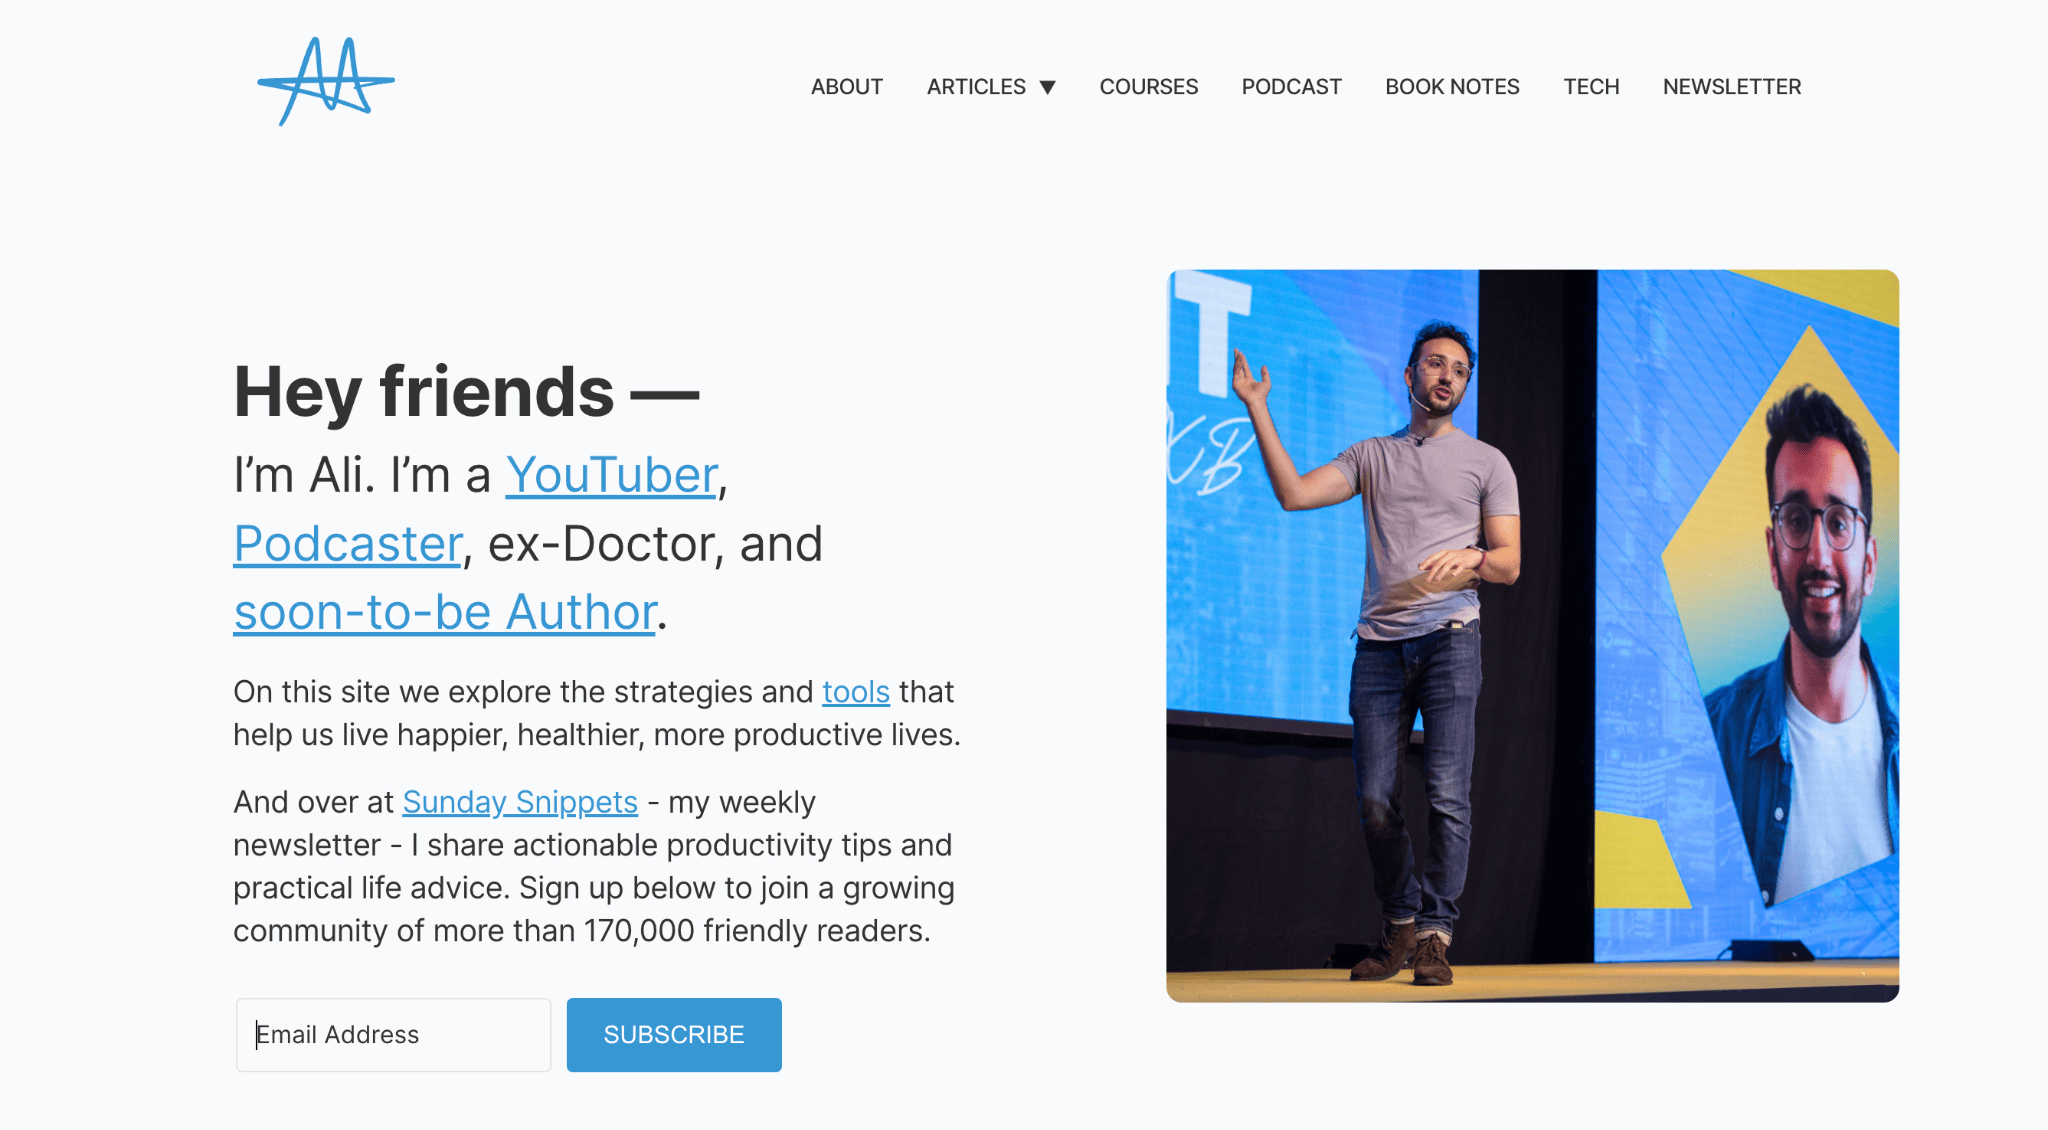The width and height of the screenshot is (2048, 1130).
Task: Click the SUBSCRIBE button
Action: [x=673, y=1034]
